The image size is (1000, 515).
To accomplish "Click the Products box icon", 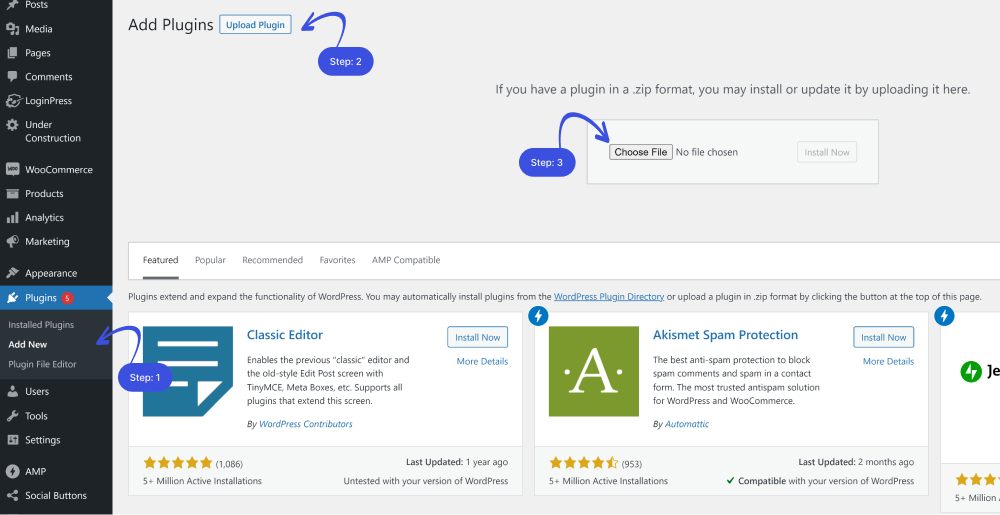I will tap(12, 194).
